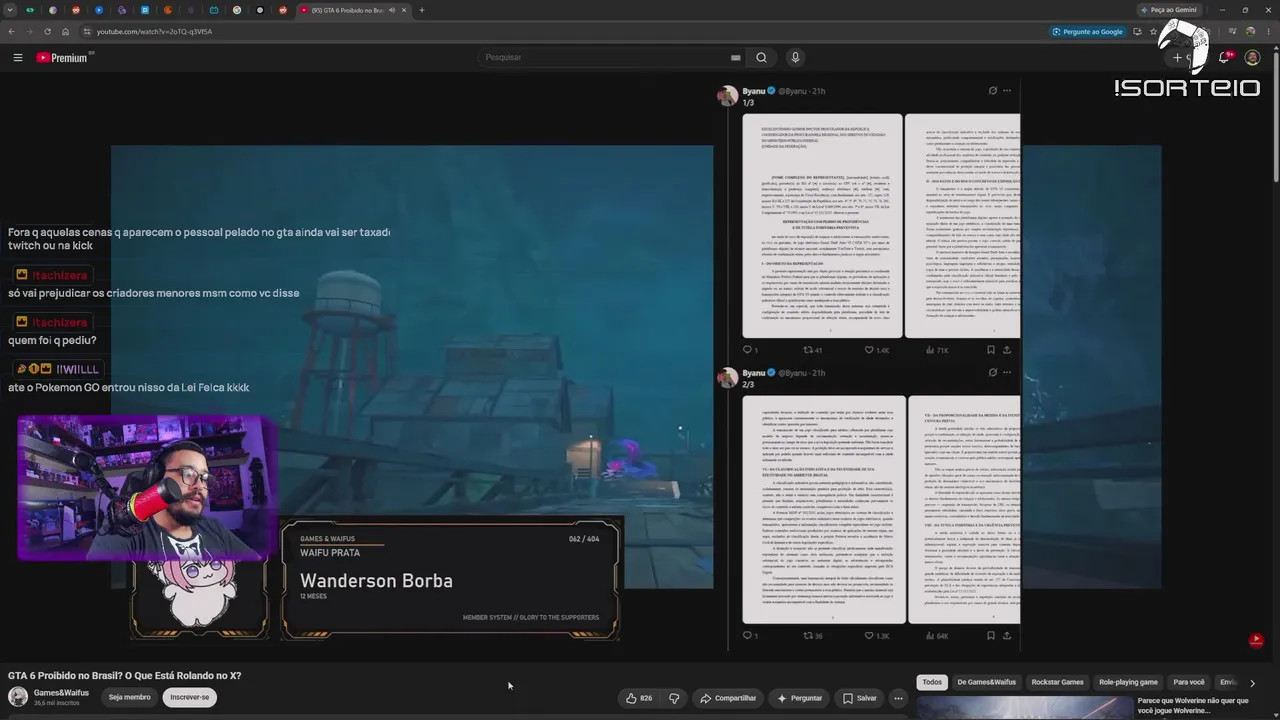
Task: Focus the Pesquisar search field
Action: 605,57
